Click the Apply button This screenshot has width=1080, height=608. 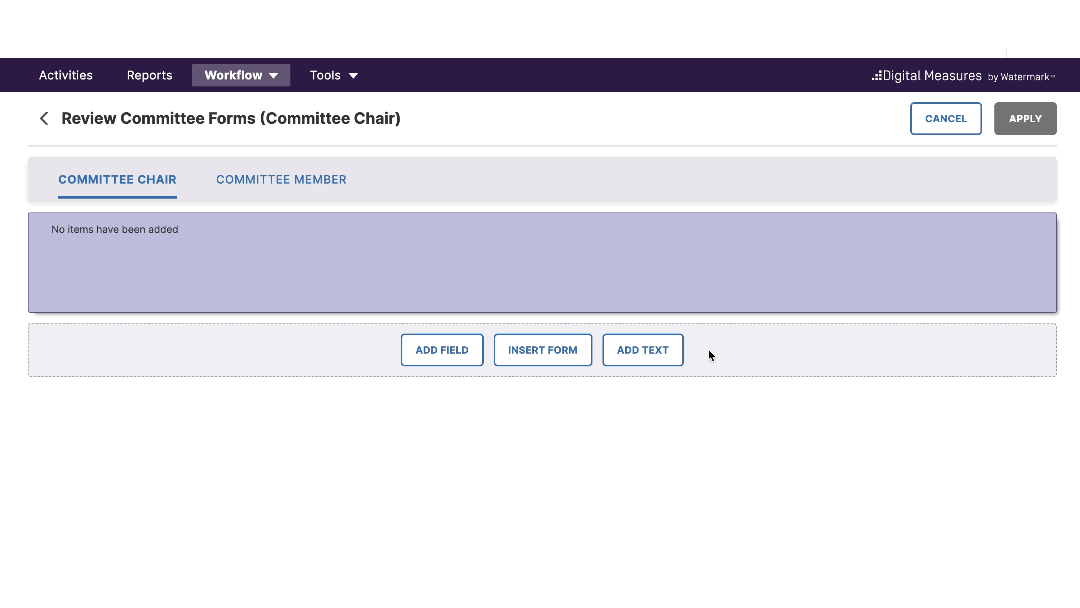(x=1025, y=118)
